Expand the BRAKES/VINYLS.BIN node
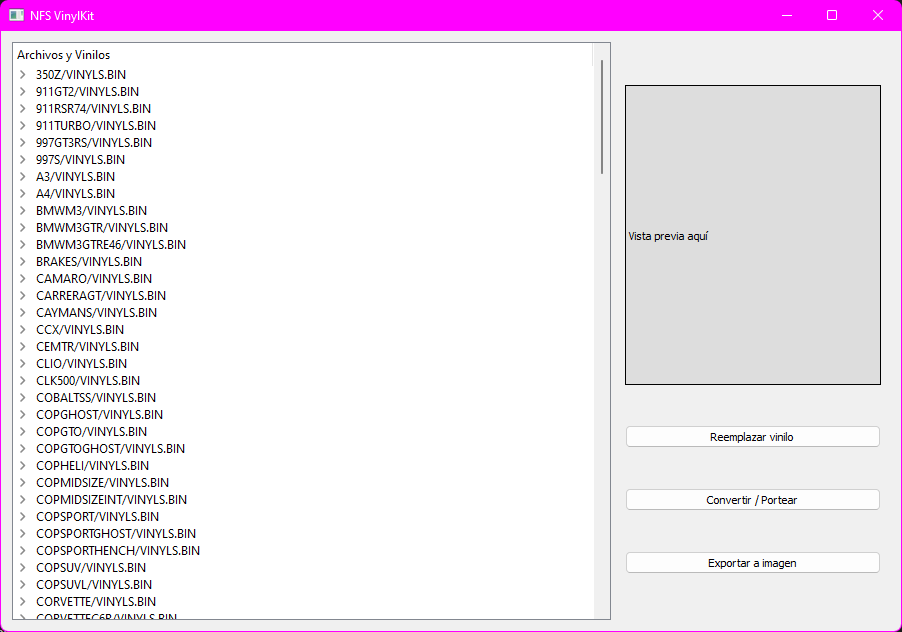 click(22, 261)
